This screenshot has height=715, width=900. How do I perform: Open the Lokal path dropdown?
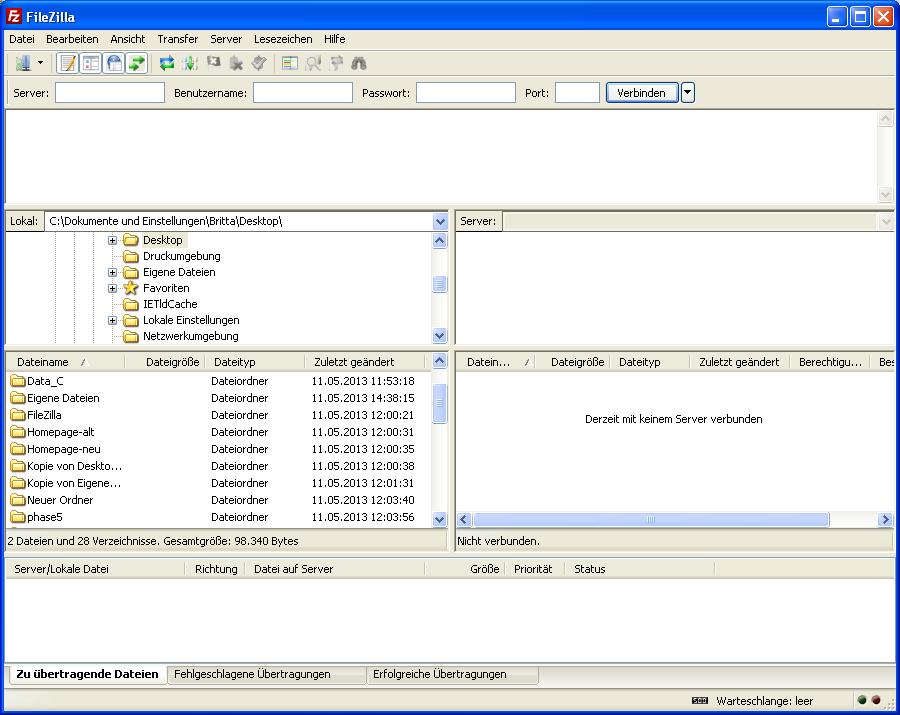point(440,222)
